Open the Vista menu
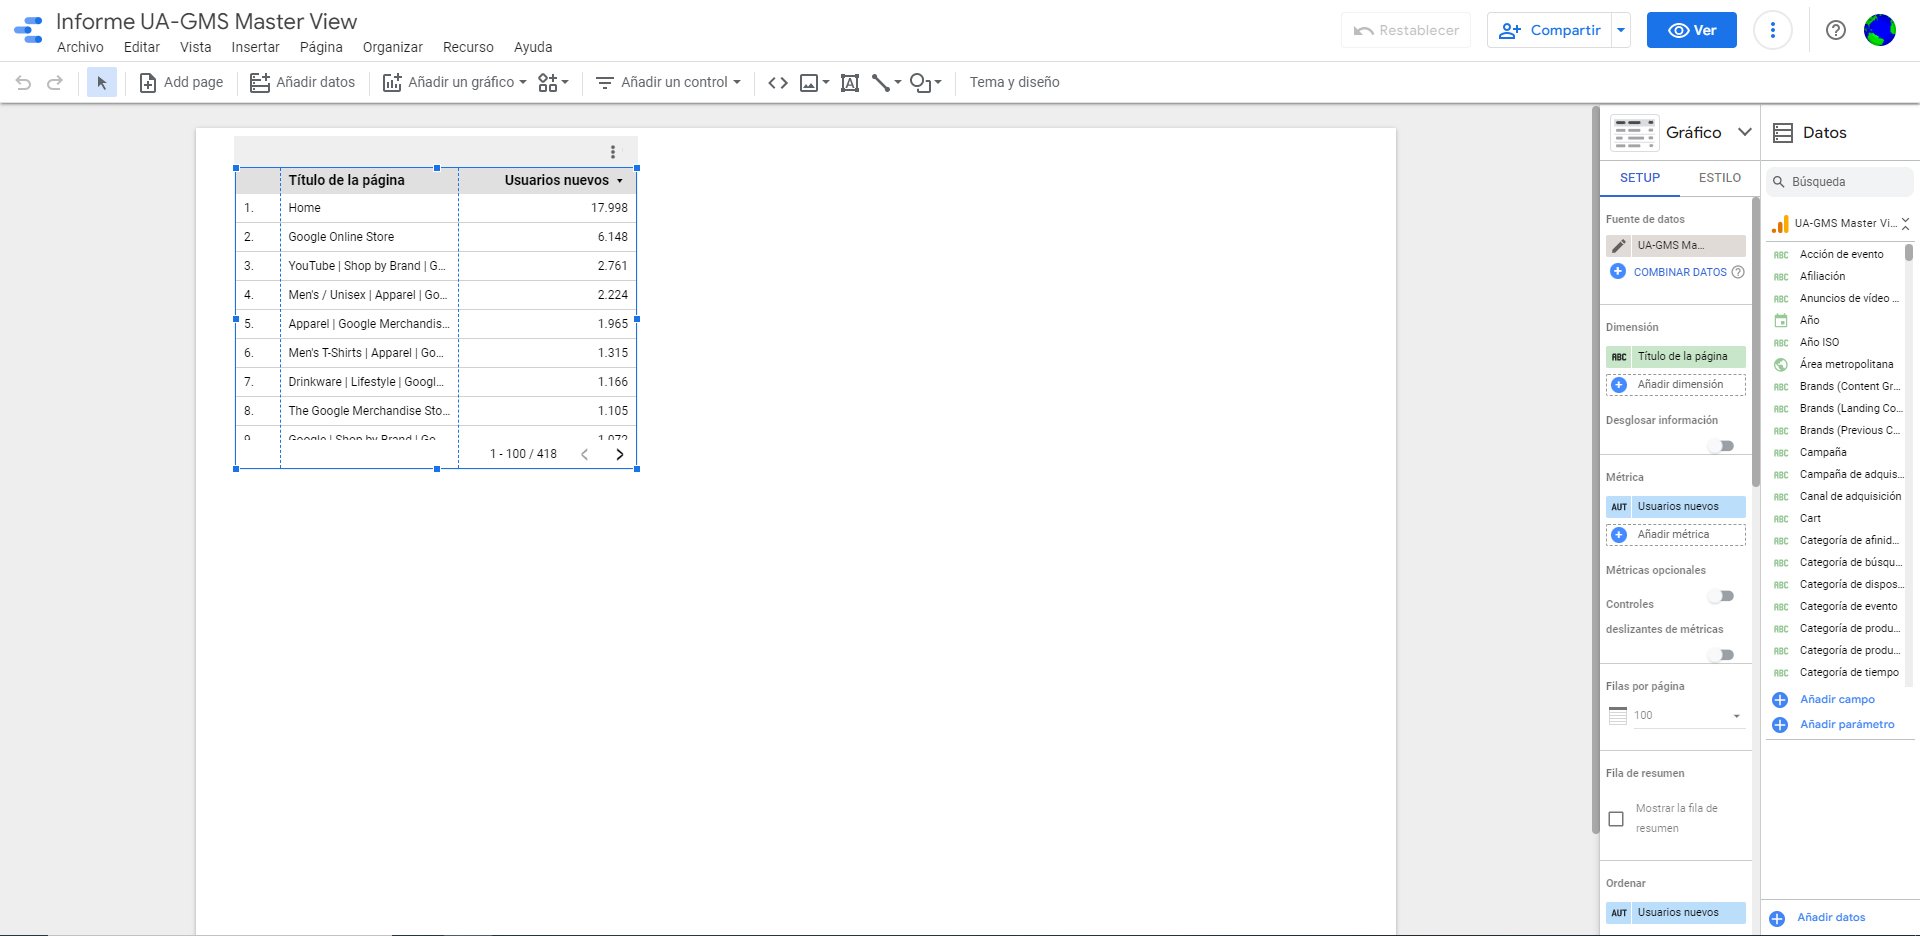 pos(196,47)
